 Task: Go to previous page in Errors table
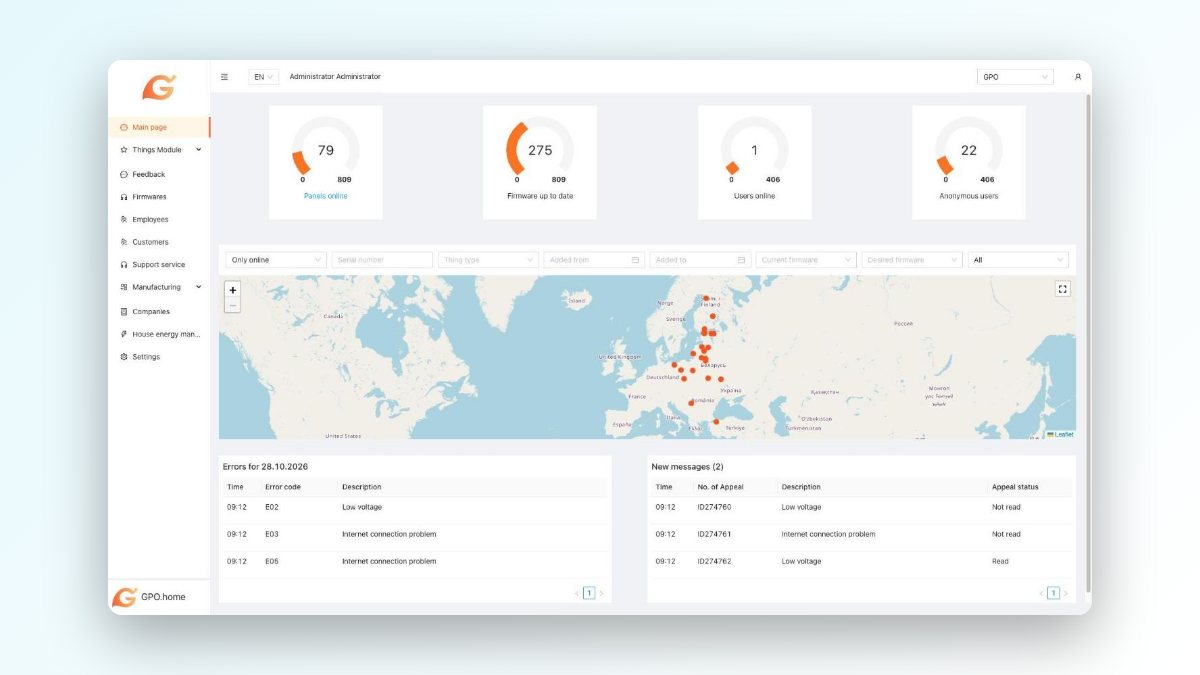click(577, 593)
